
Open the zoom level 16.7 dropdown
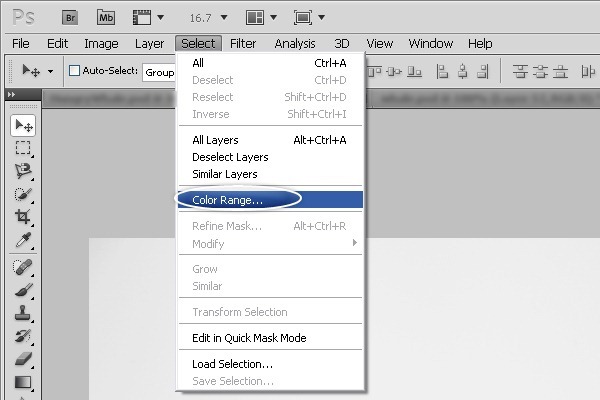pyautogui.click(x=209, y=18)
